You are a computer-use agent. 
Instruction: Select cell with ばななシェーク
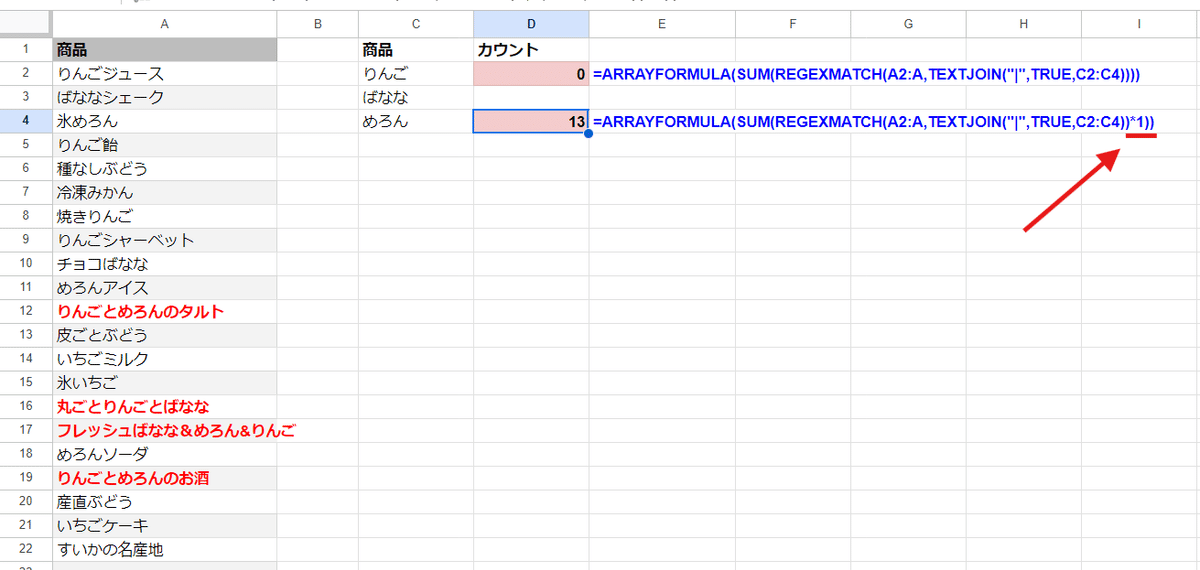[165, 98]
